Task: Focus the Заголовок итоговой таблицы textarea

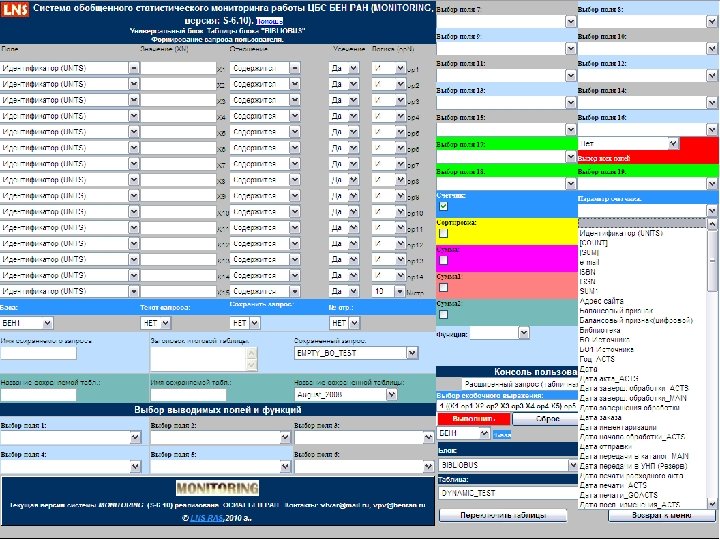Action: [203, 359]
